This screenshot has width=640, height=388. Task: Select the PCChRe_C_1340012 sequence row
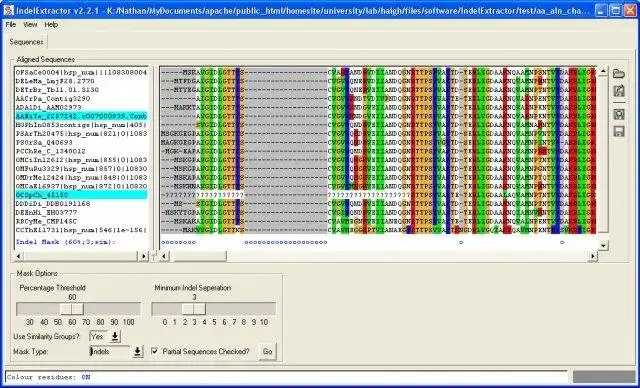(x=81, y=151)
